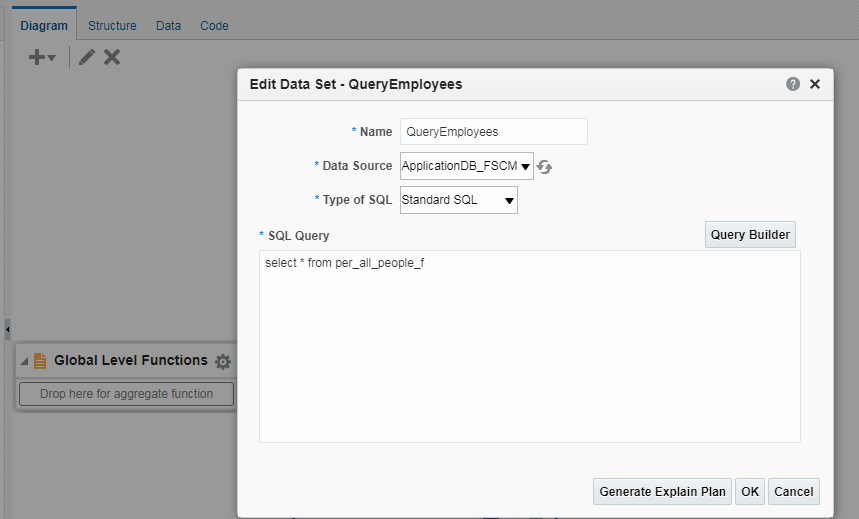Open help for Edit Data Set dialog
This screenshot has height=519, width=859.
point(793,85)
